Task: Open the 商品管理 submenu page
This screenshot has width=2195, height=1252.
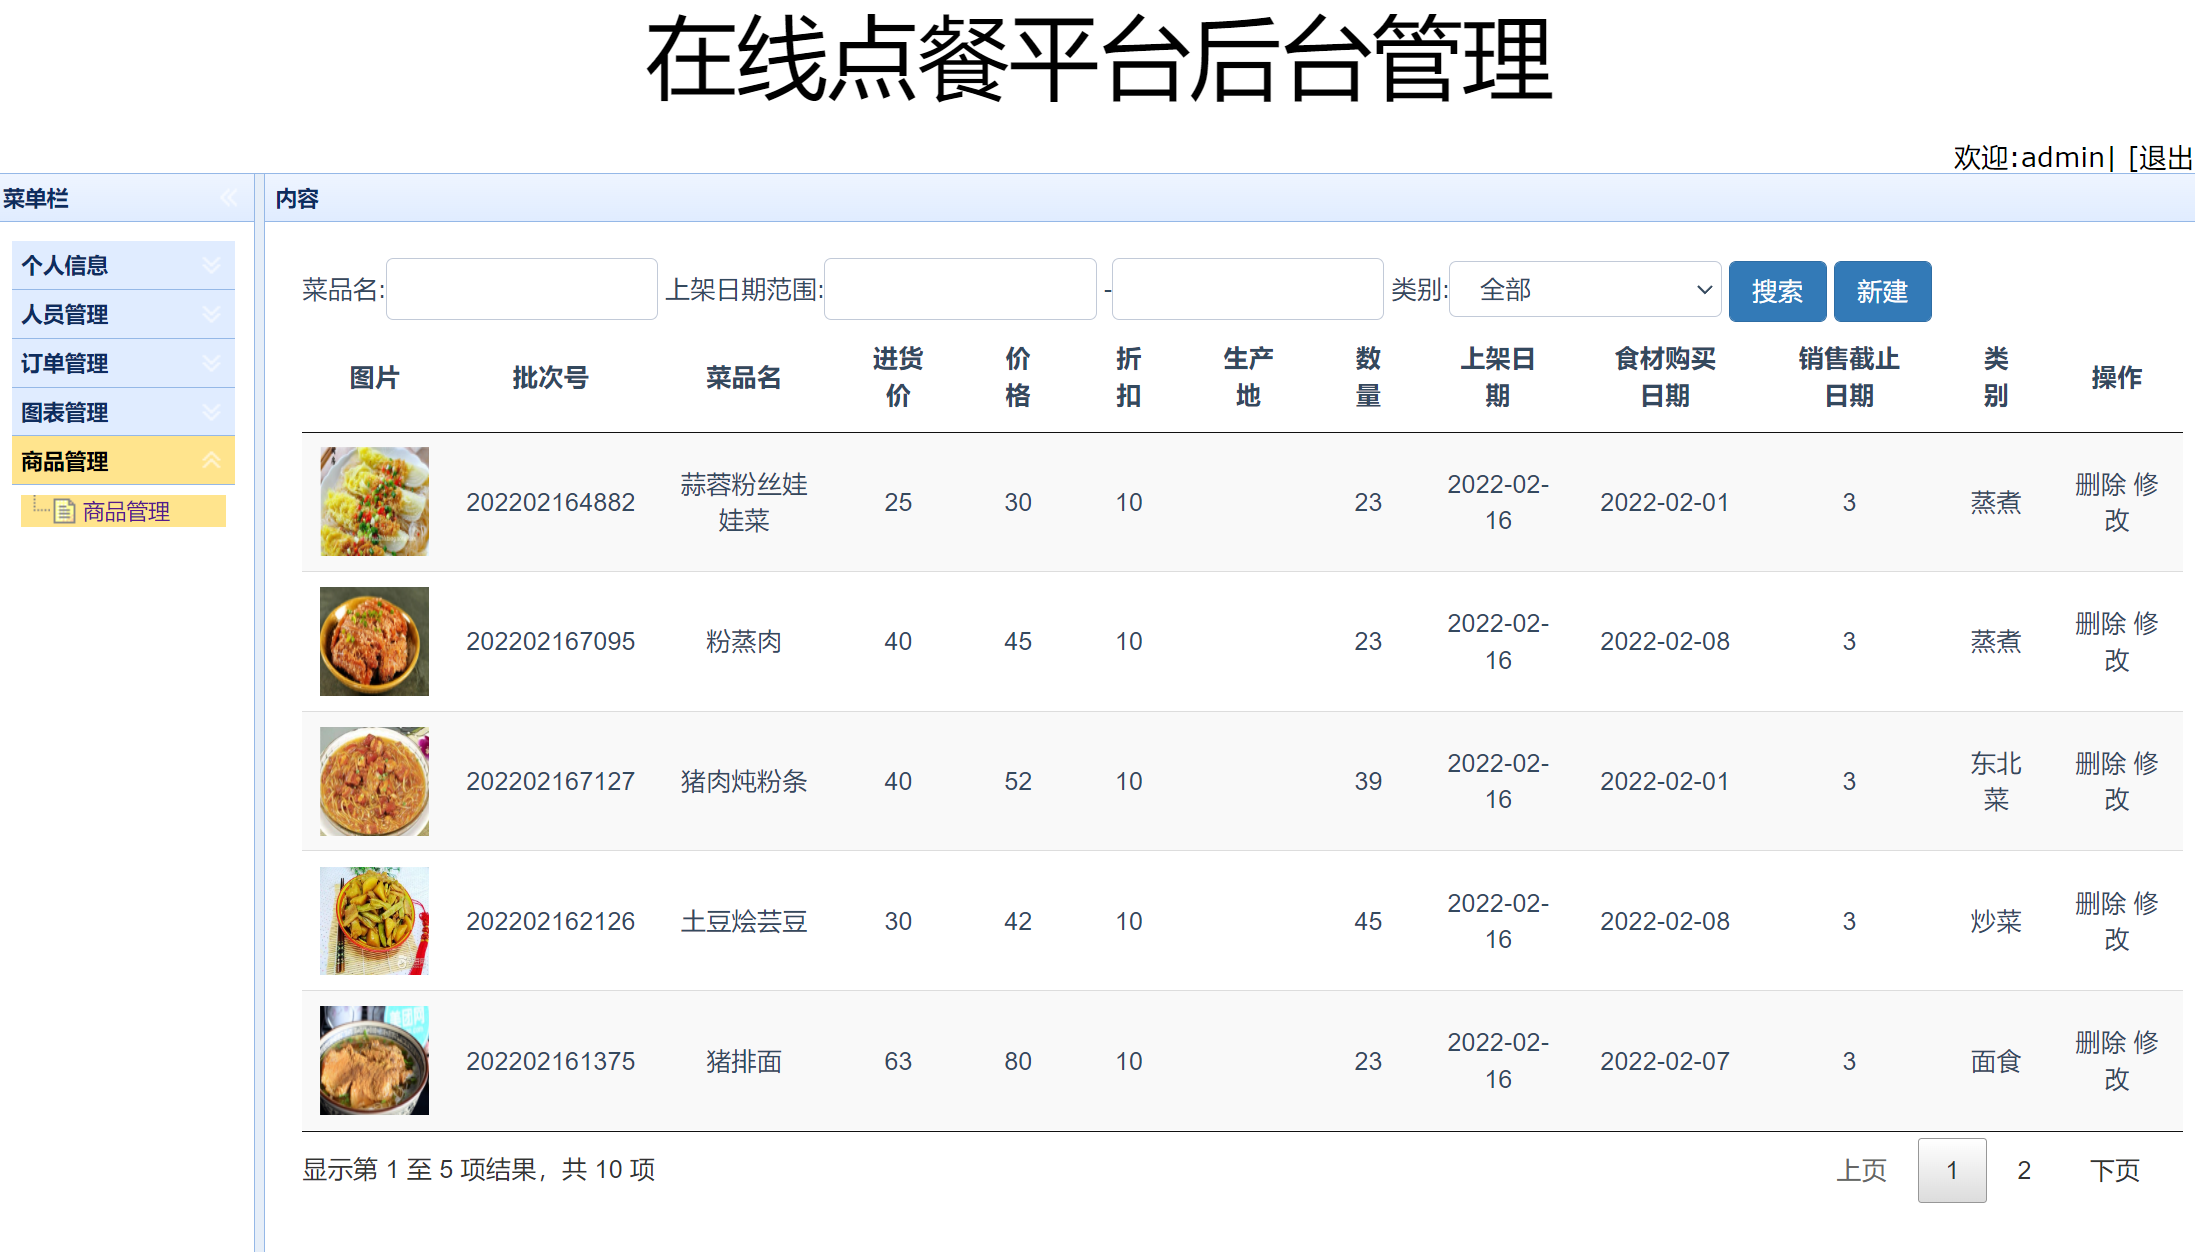Action: click(124, 510)
